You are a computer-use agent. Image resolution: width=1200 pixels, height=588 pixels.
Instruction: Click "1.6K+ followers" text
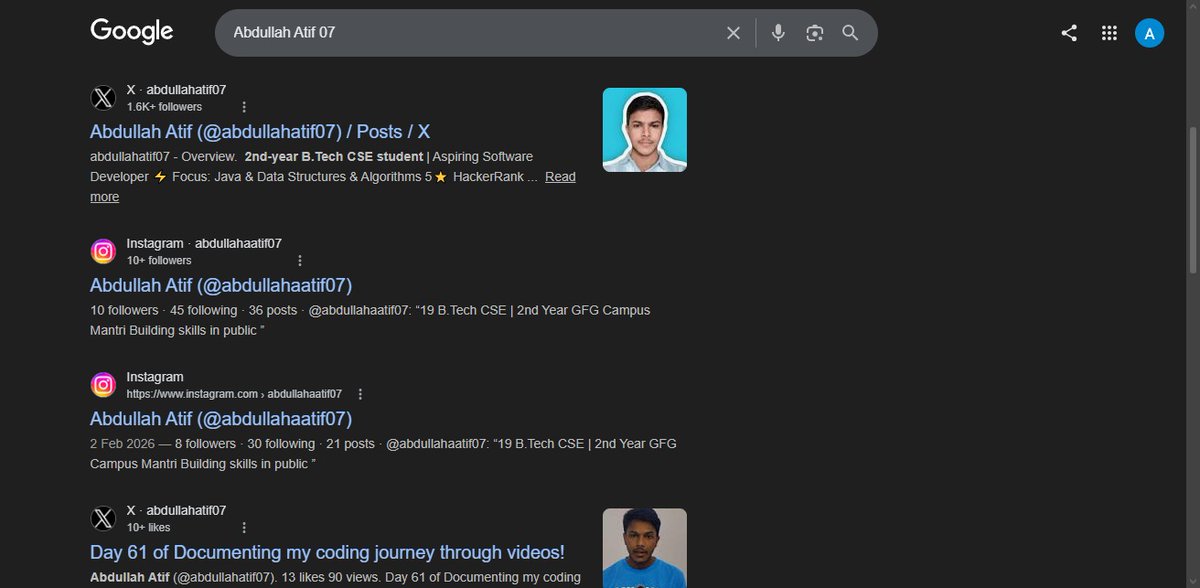(164, 107)
